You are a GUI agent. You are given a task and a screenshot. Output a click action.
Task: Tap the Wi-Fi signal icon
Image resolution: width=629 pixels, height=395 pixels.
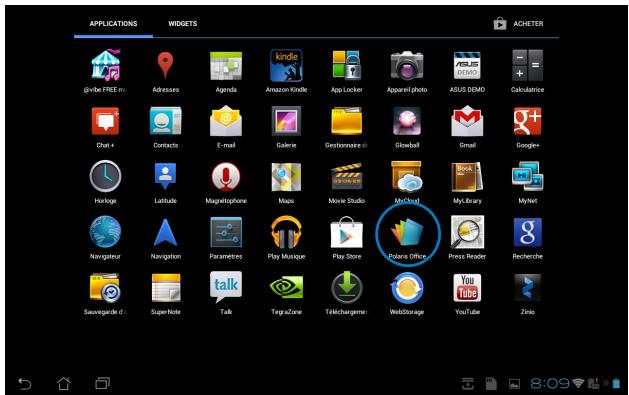click(578, 383)
